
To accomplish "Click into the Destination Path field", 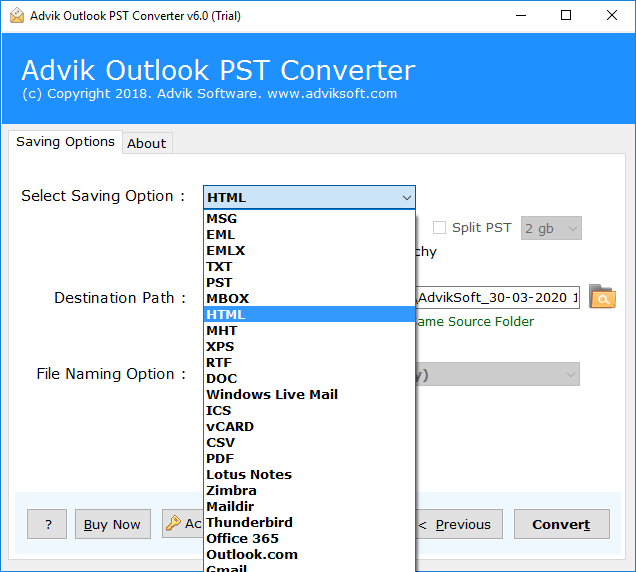I will (x=497, y=297).
